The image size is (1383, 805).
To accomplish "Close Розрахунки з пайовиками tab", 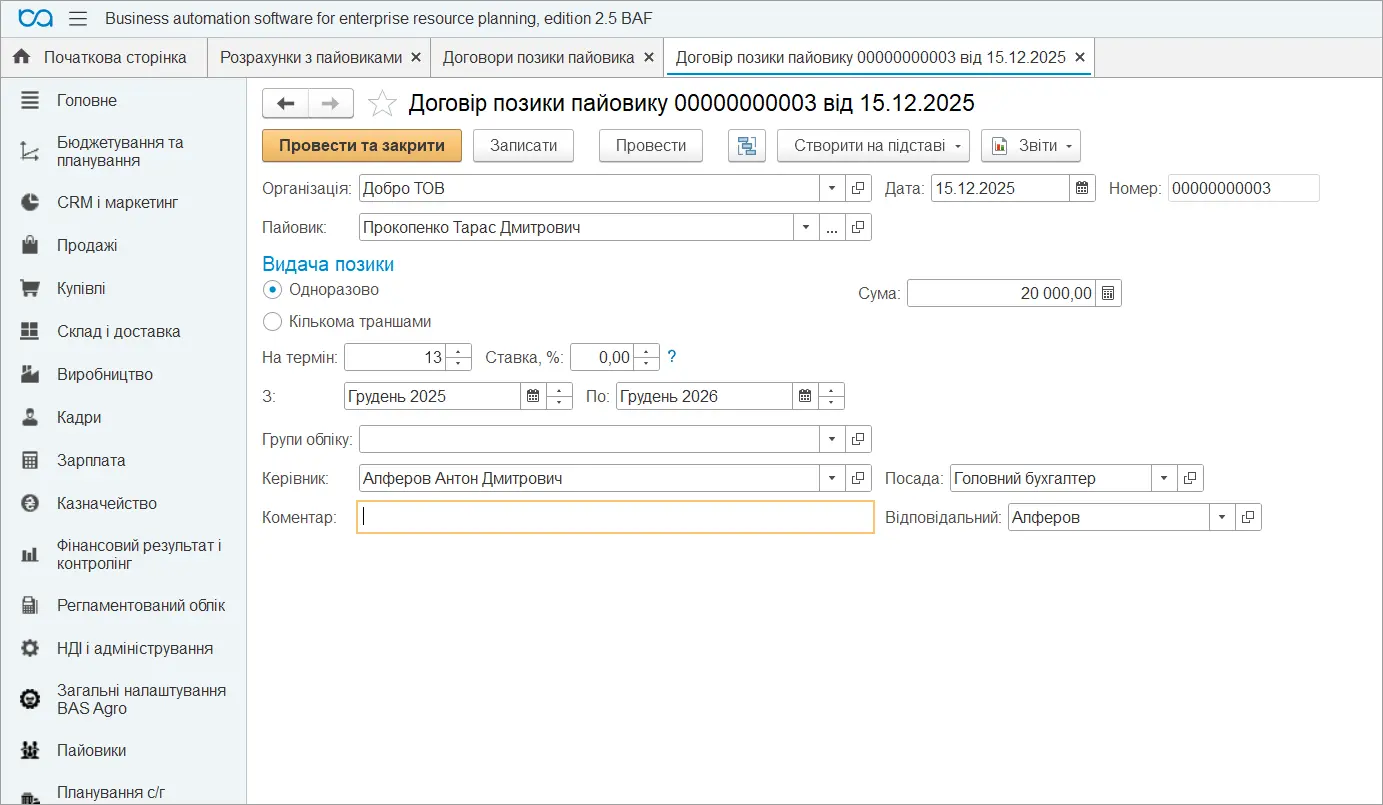I will (x=416, y=58).
